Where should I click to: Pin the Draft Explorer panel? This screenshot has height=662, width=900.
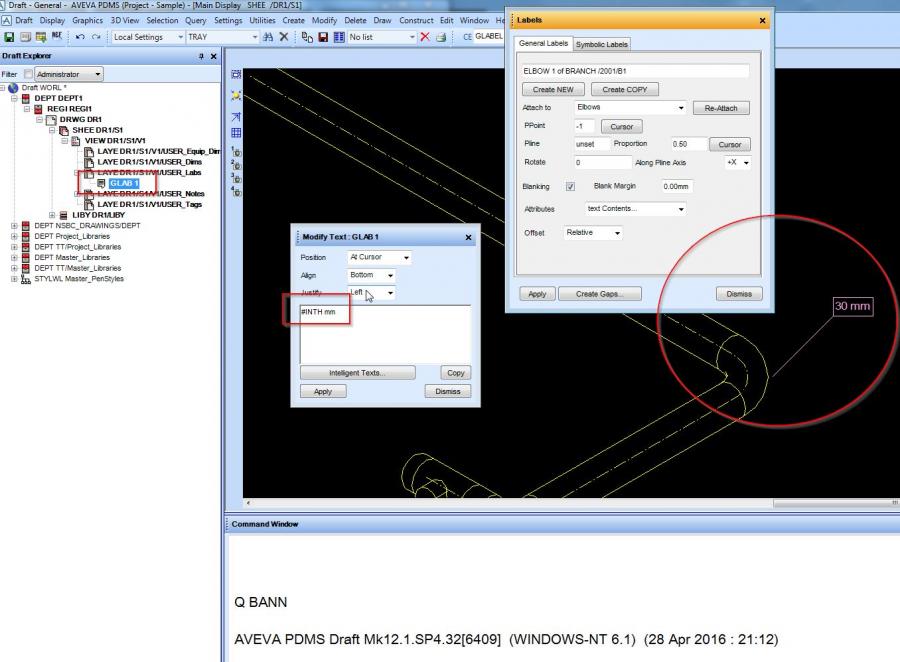201,56
